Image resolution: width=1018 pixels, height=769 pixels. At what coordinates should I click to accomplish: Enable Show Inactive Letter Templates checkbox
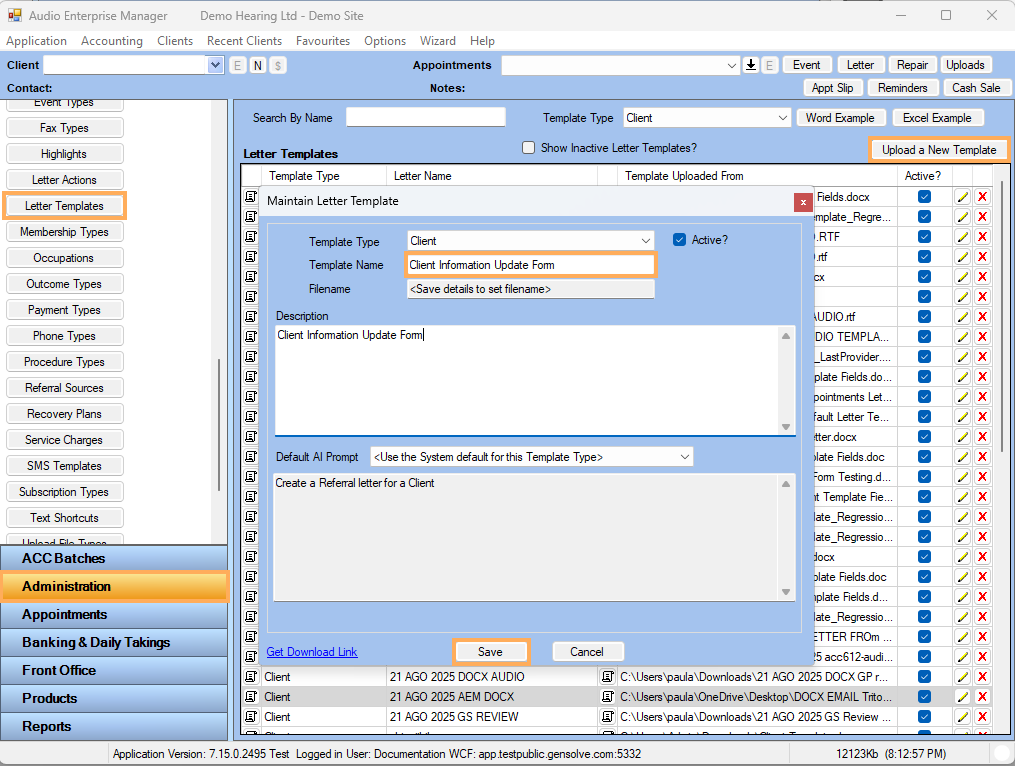(529, 148)
